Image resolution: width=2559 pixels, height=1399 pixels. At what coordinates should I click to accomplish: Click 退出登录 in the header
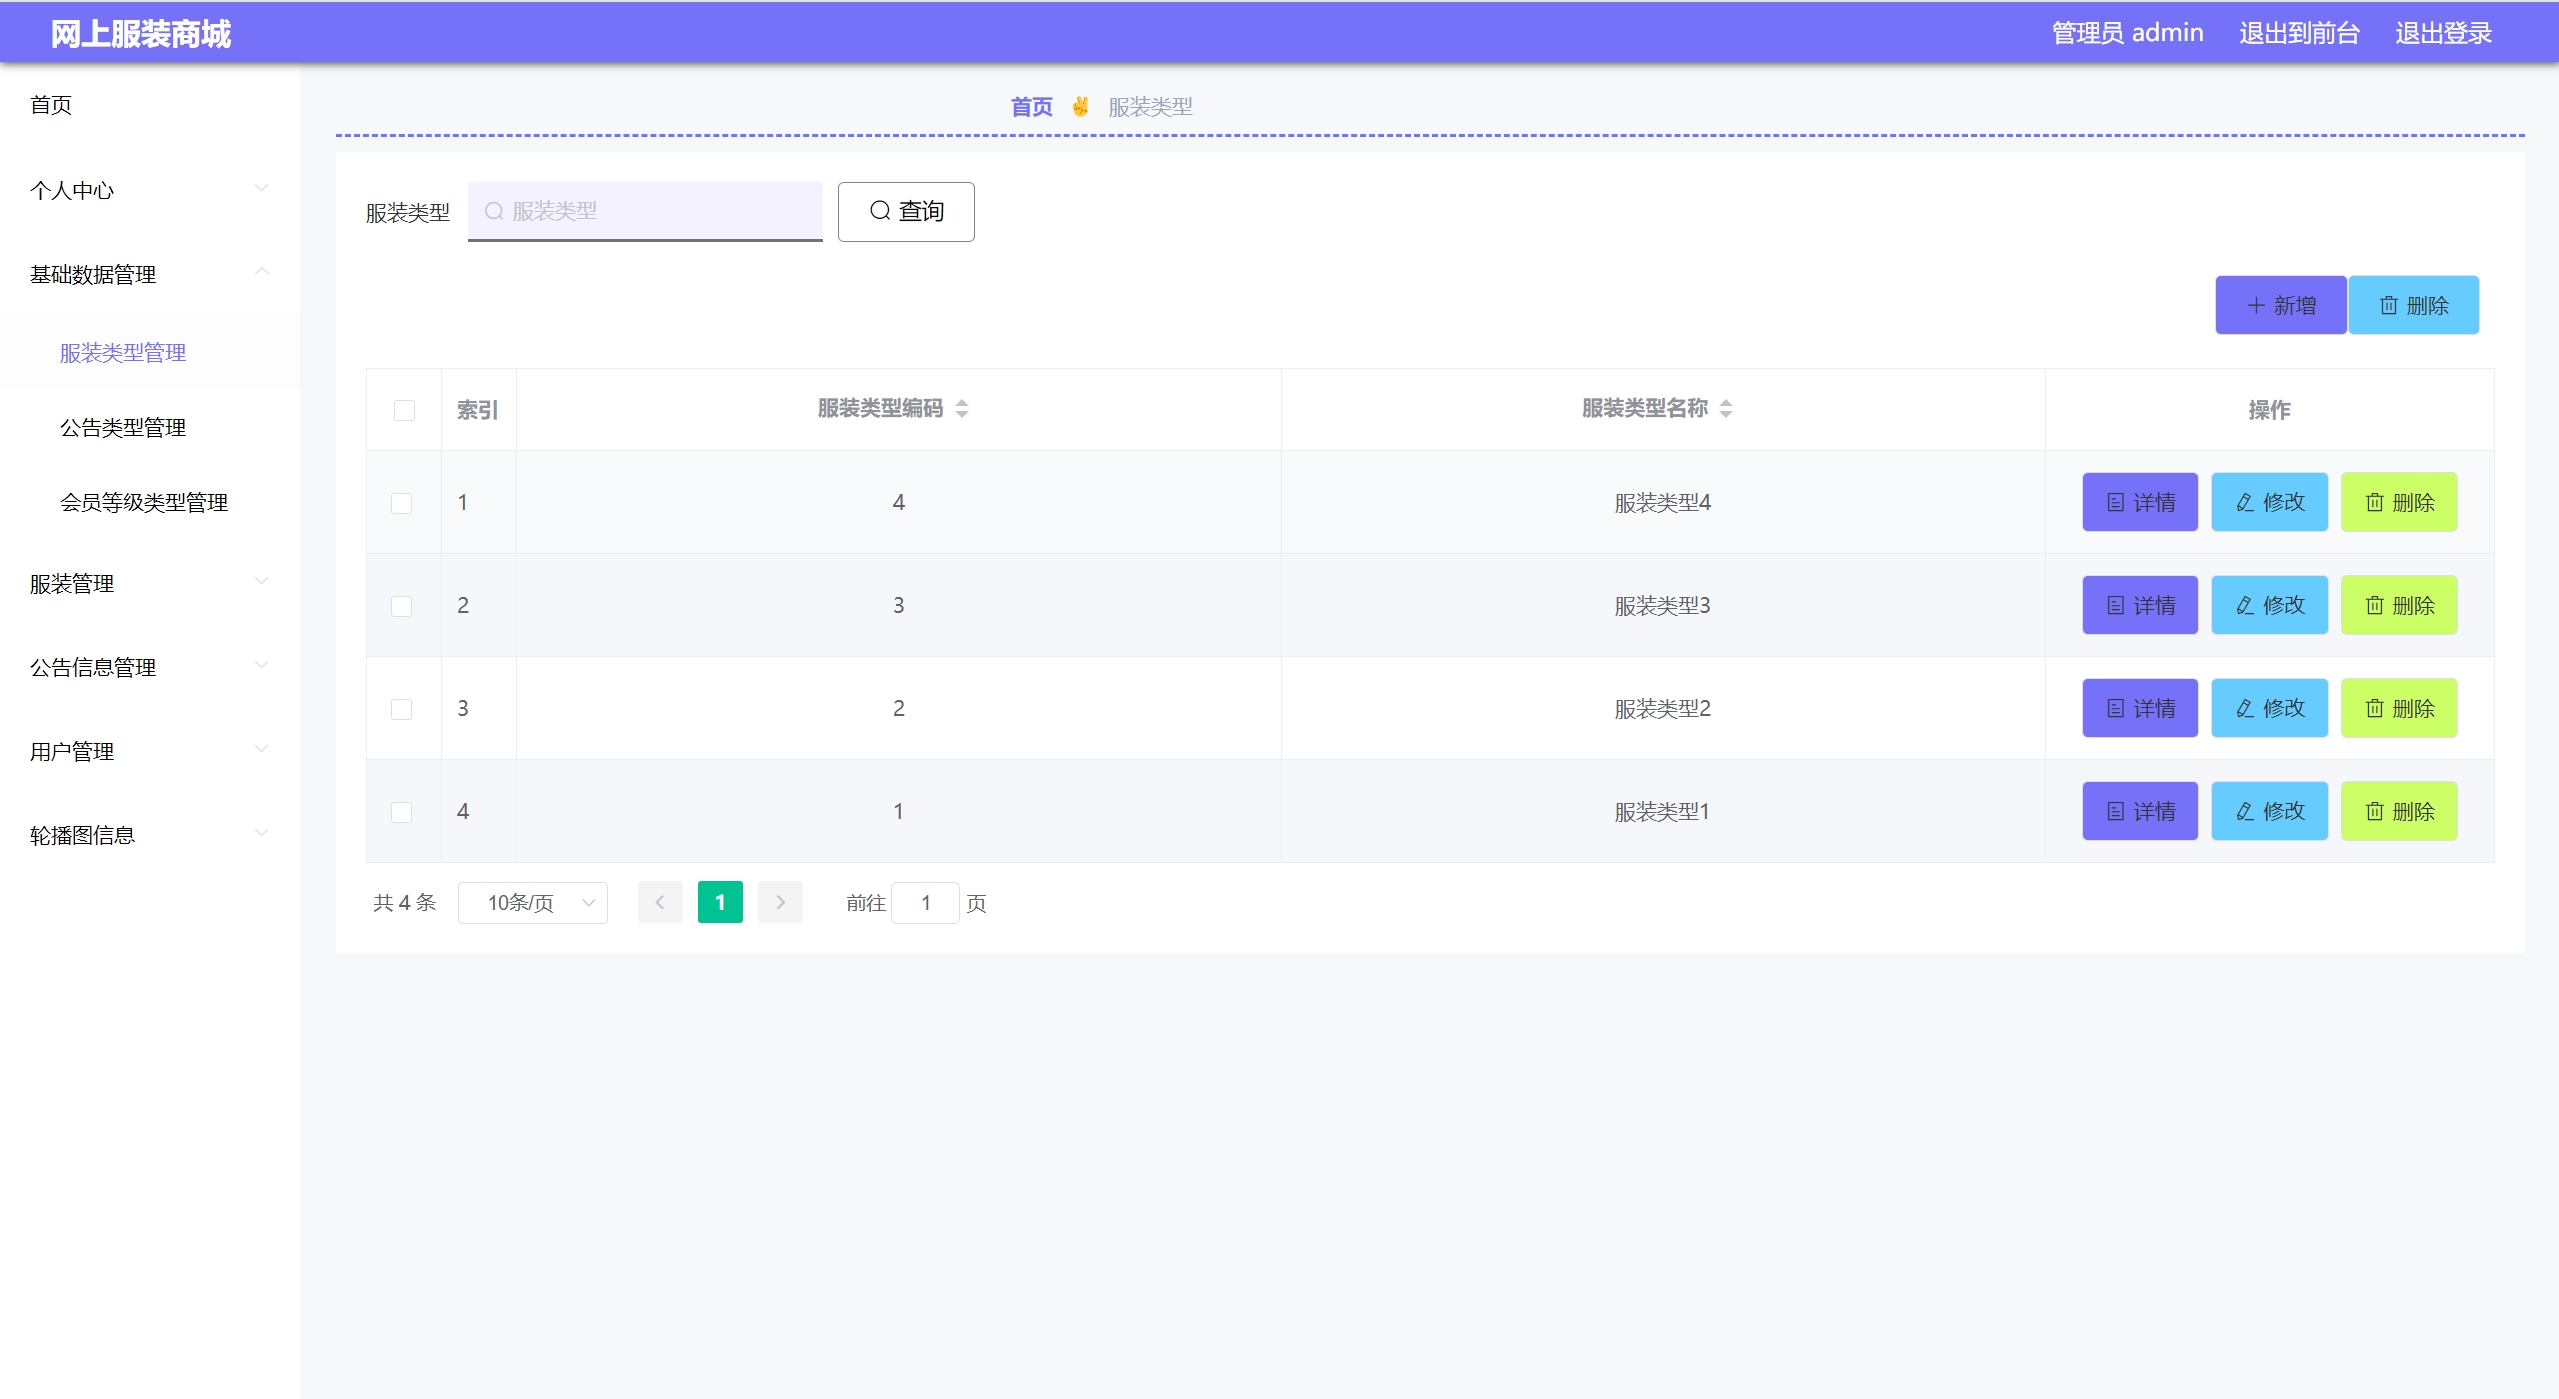[x=2442, y=33]
